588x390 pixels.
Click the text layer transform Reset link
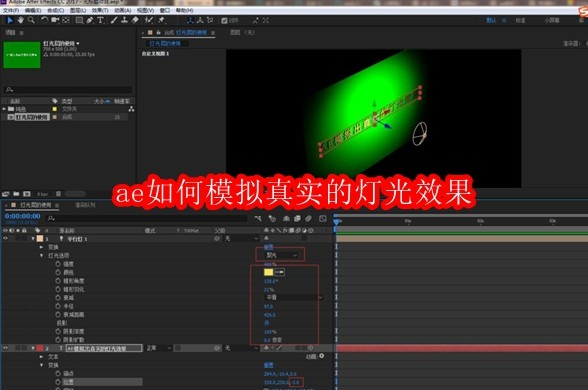tap(268, 365)
